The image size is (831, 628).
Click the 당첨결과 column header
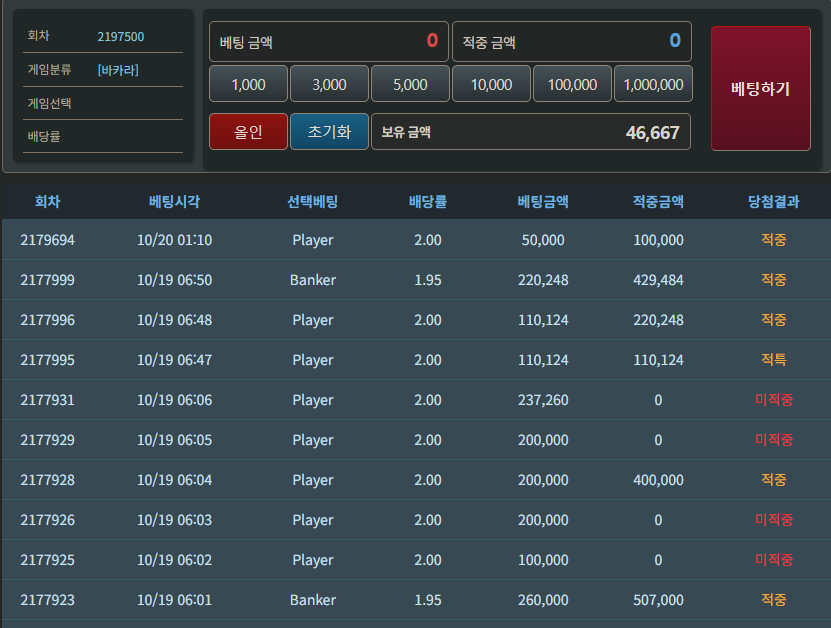(x=774, y=201)
